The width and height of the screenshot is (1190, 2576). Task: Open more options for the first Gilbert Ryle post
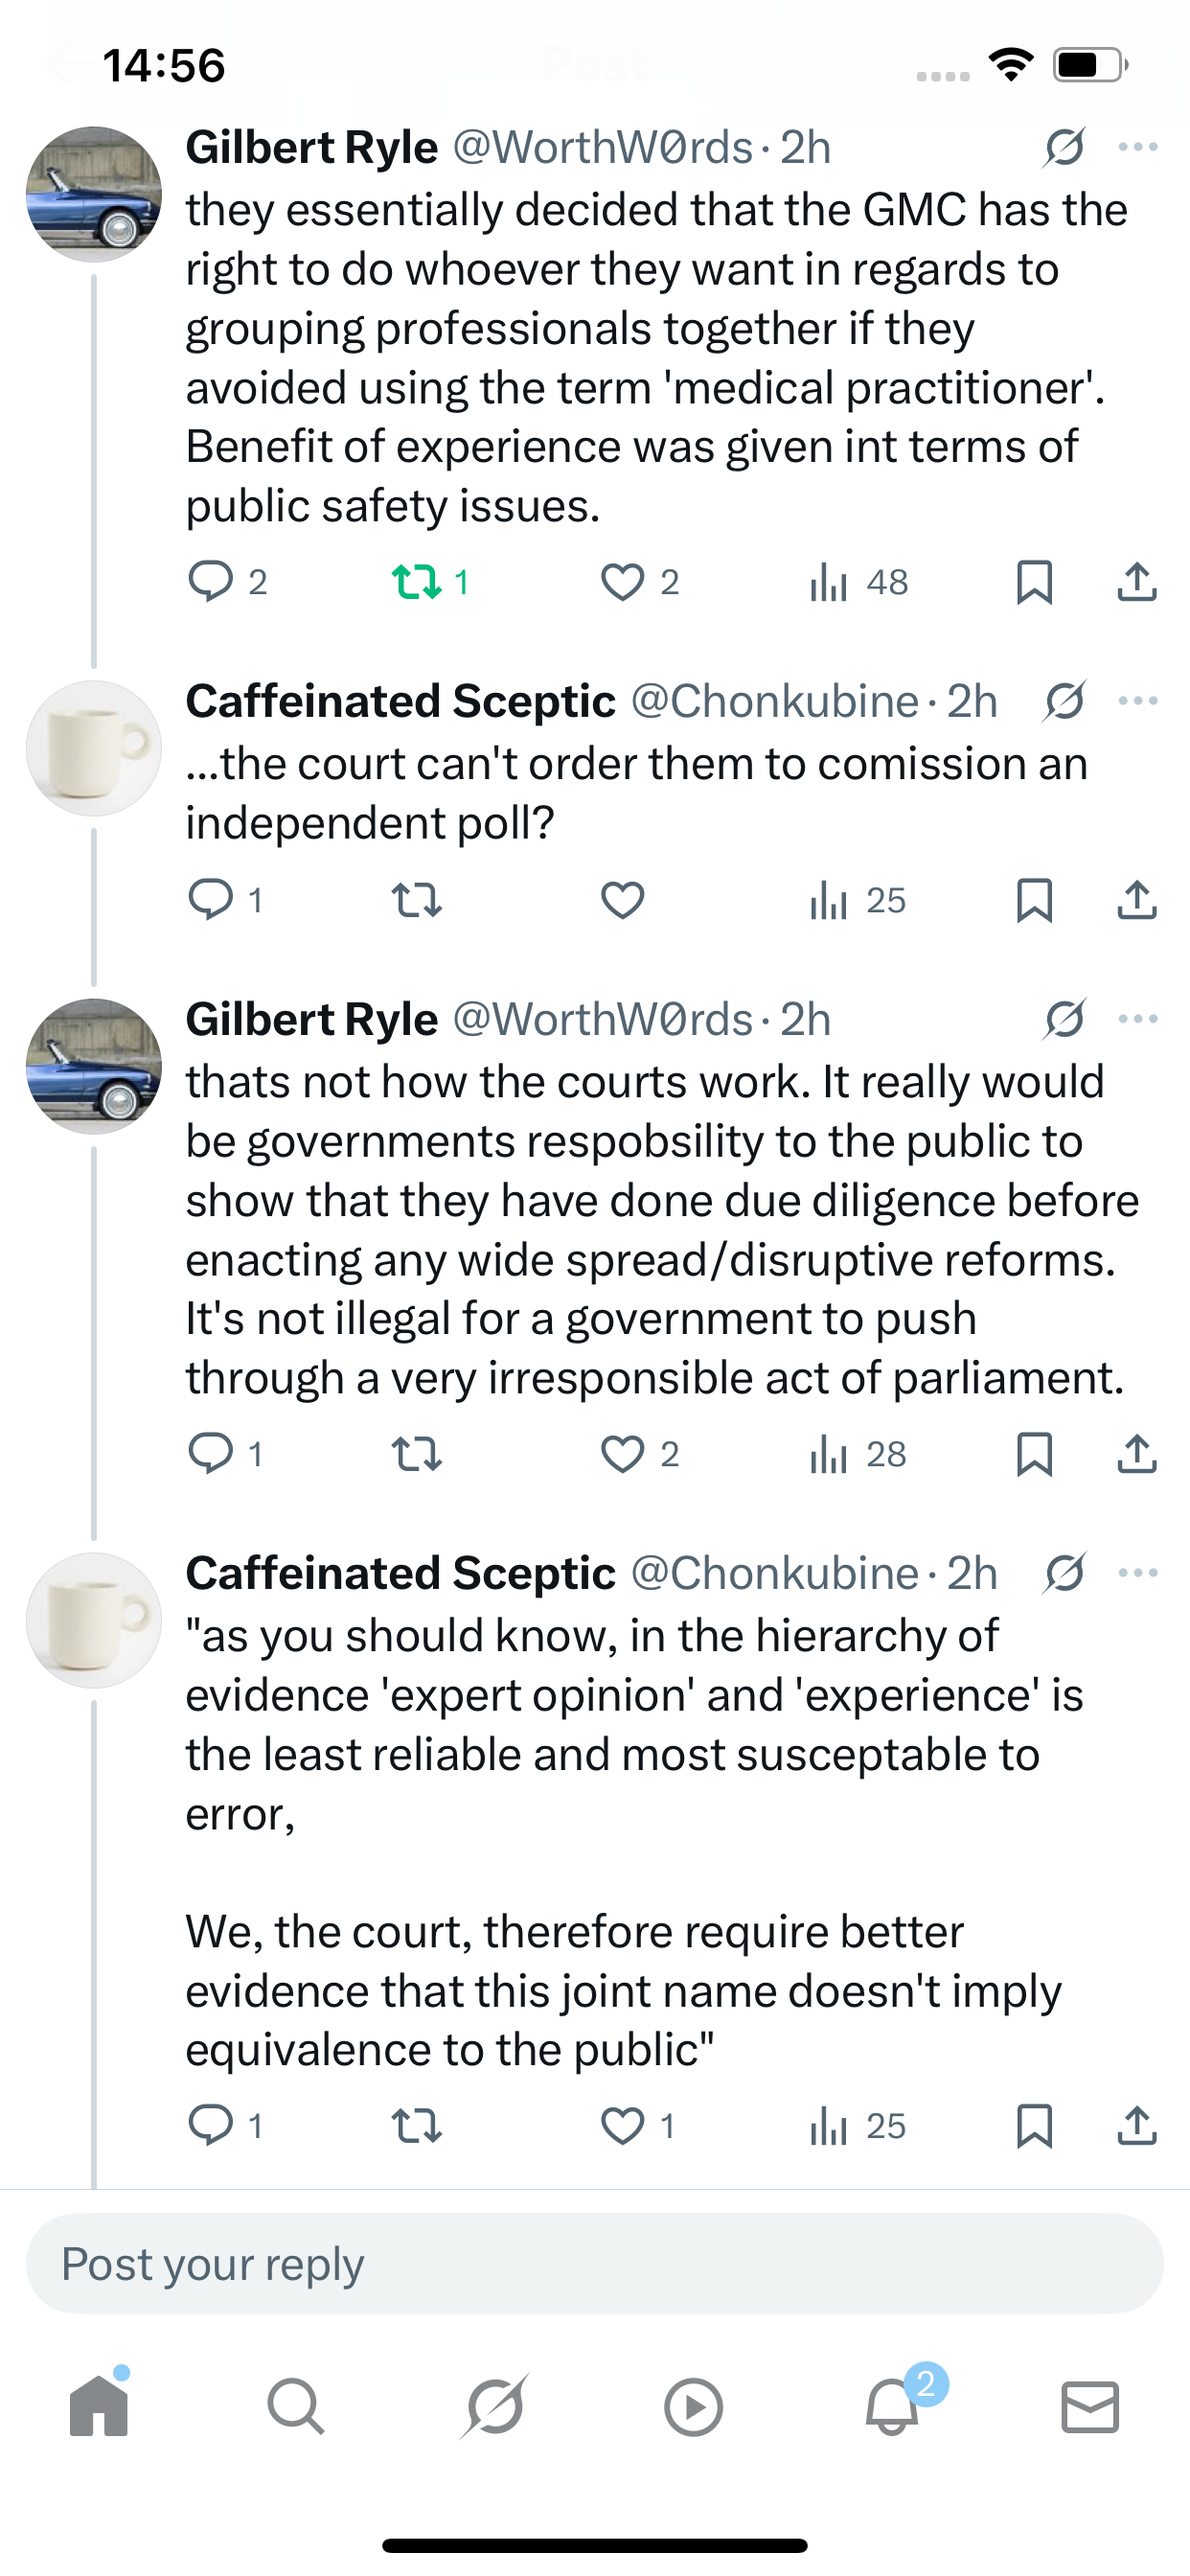(x=1138, y=147)
